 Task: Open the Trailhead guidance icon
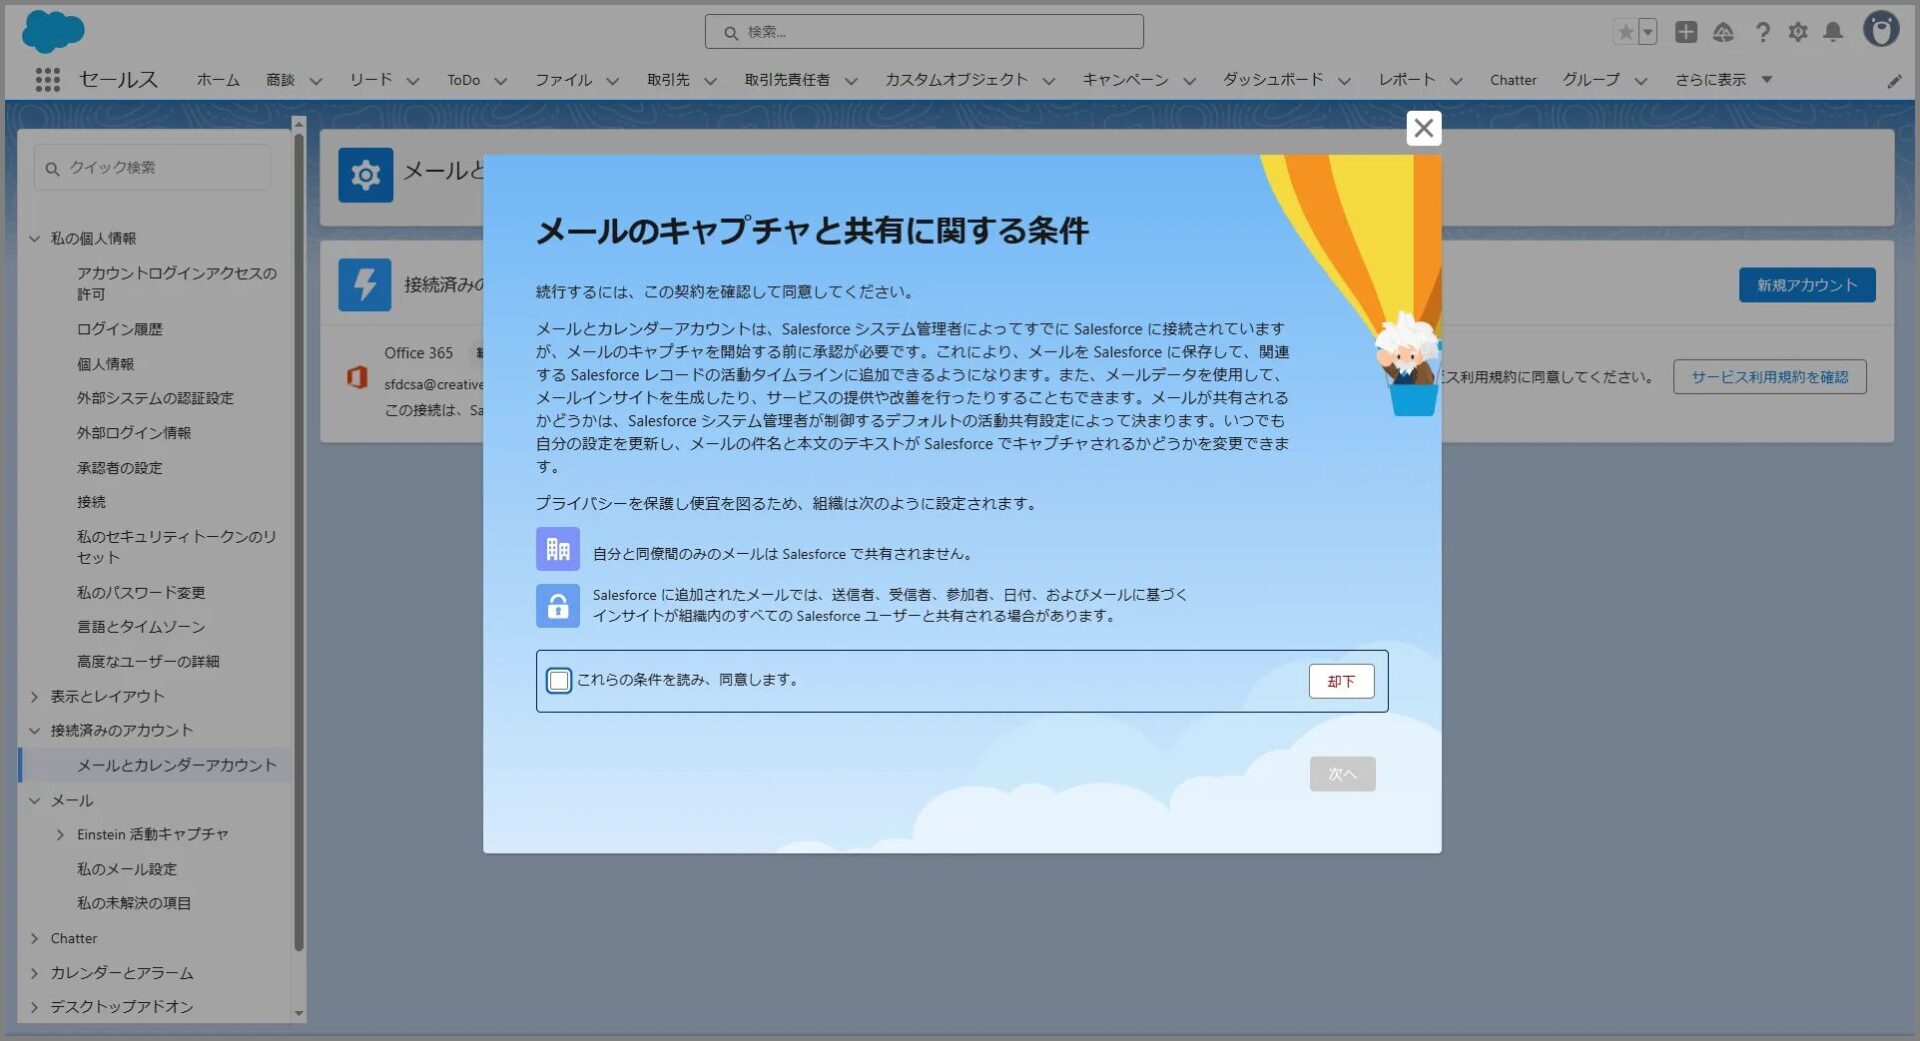(x=1723, y=32)
